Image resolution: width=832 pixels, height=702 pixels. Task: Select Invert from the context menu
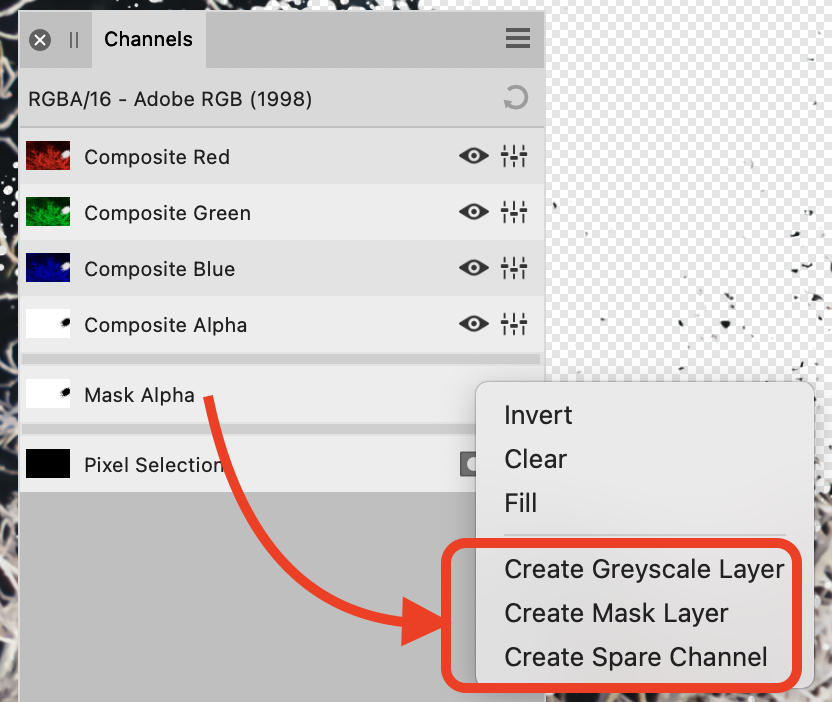point(538,415)
